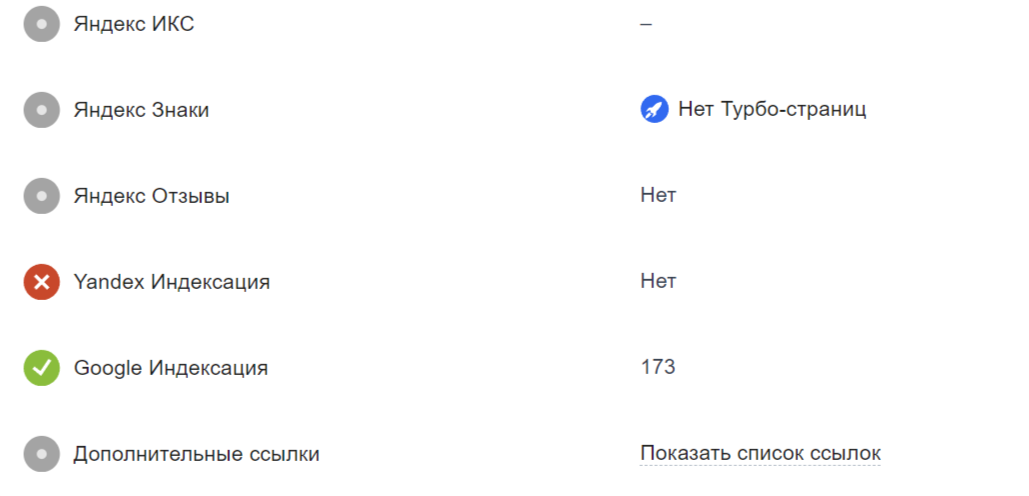This screenshot has height=496, width=1029.
Task: Click the red cross icon for Yandex Индексация
Action: [x=42, y=282]
